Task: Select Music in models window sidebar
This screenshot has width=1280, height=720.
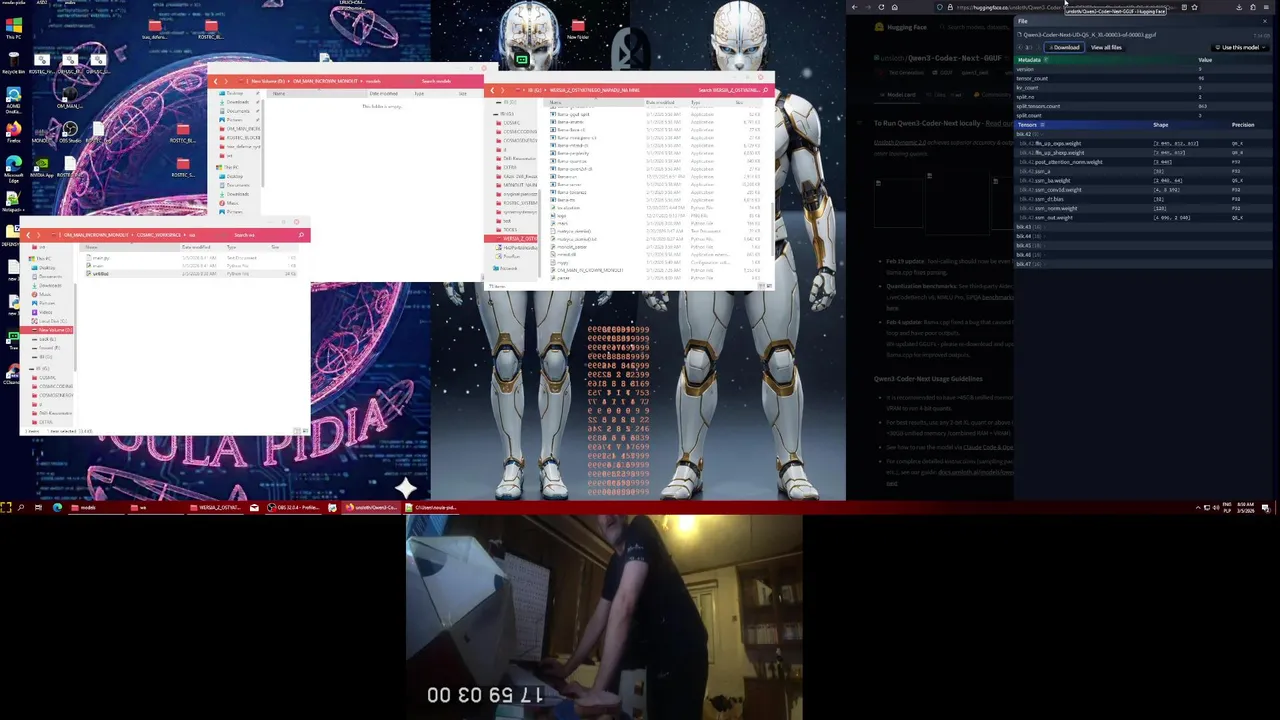Action: (x=229, y=203)
